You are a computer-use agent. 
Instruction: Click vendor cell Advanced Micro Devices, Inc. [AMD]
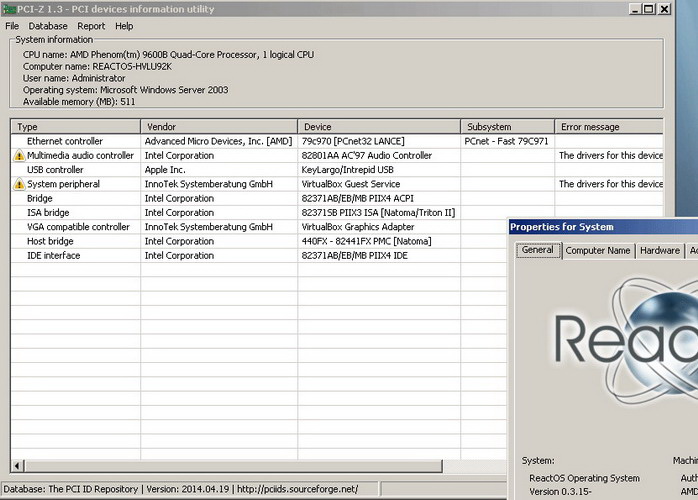[x=218, y=142]
